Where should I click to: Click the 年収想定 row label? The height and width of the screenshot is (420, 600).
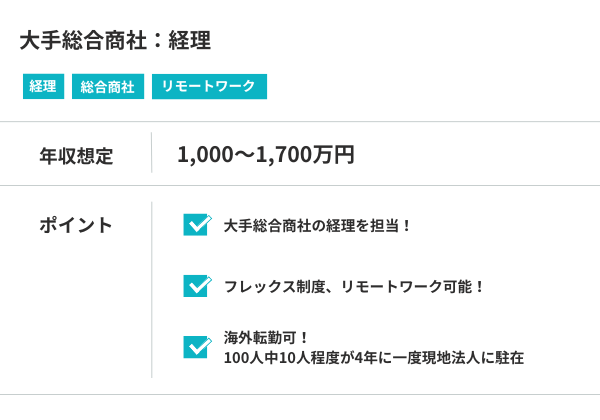tap(76, 155)
